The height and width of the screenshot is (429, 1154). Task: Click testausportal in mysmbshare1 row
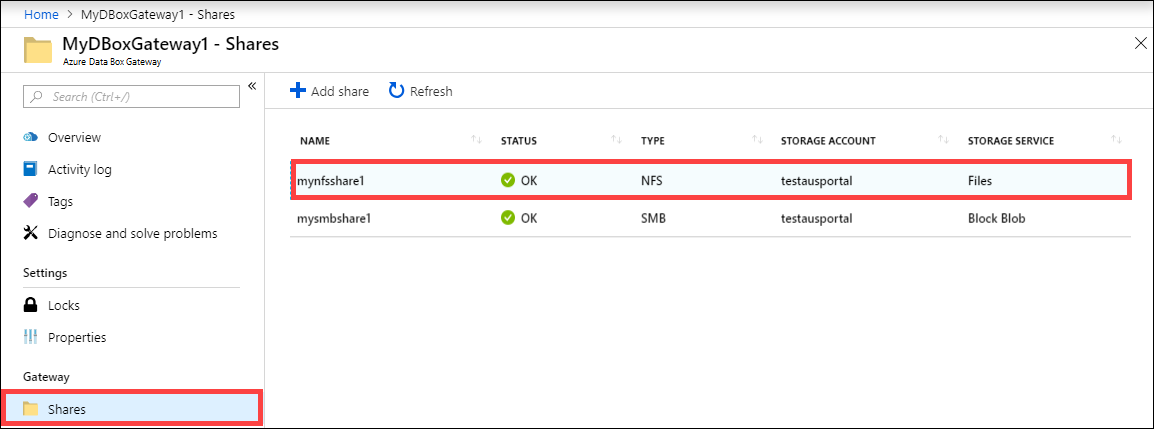click(816, 219)
